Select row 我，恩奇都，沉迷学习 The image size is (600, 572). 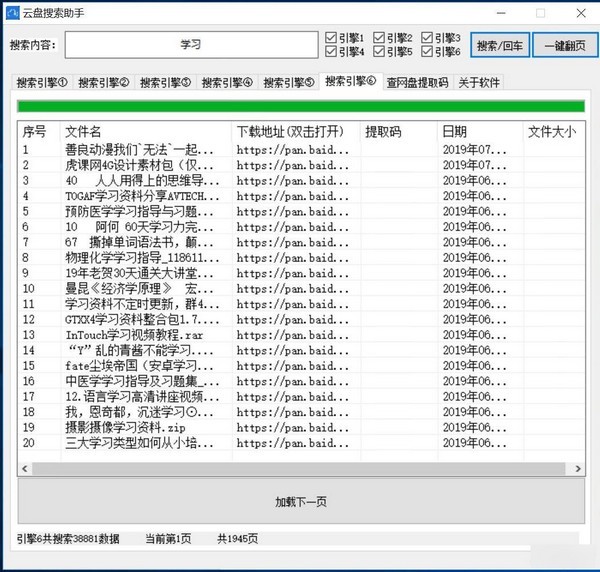pyautogui.click(x=301, y=412)
